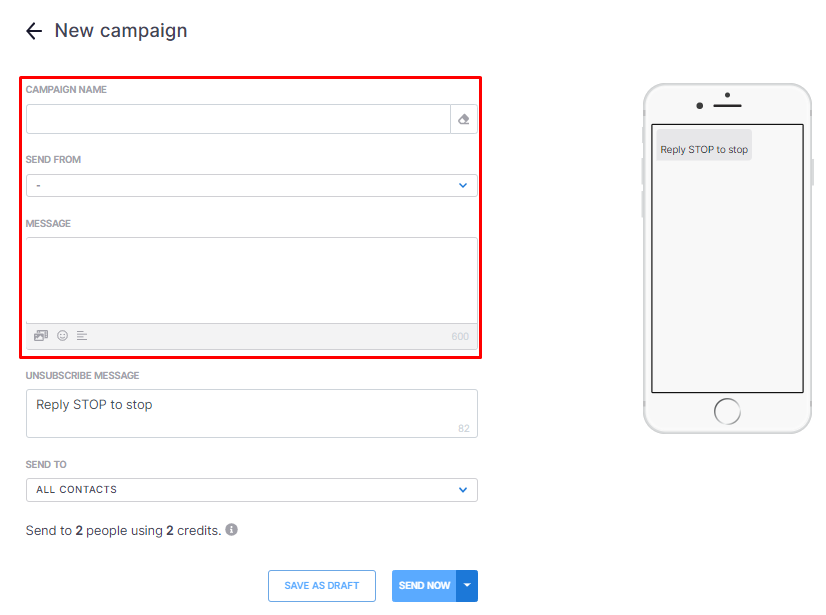
Task: Focus the Campaign Name input field
Action: point(238,119)
